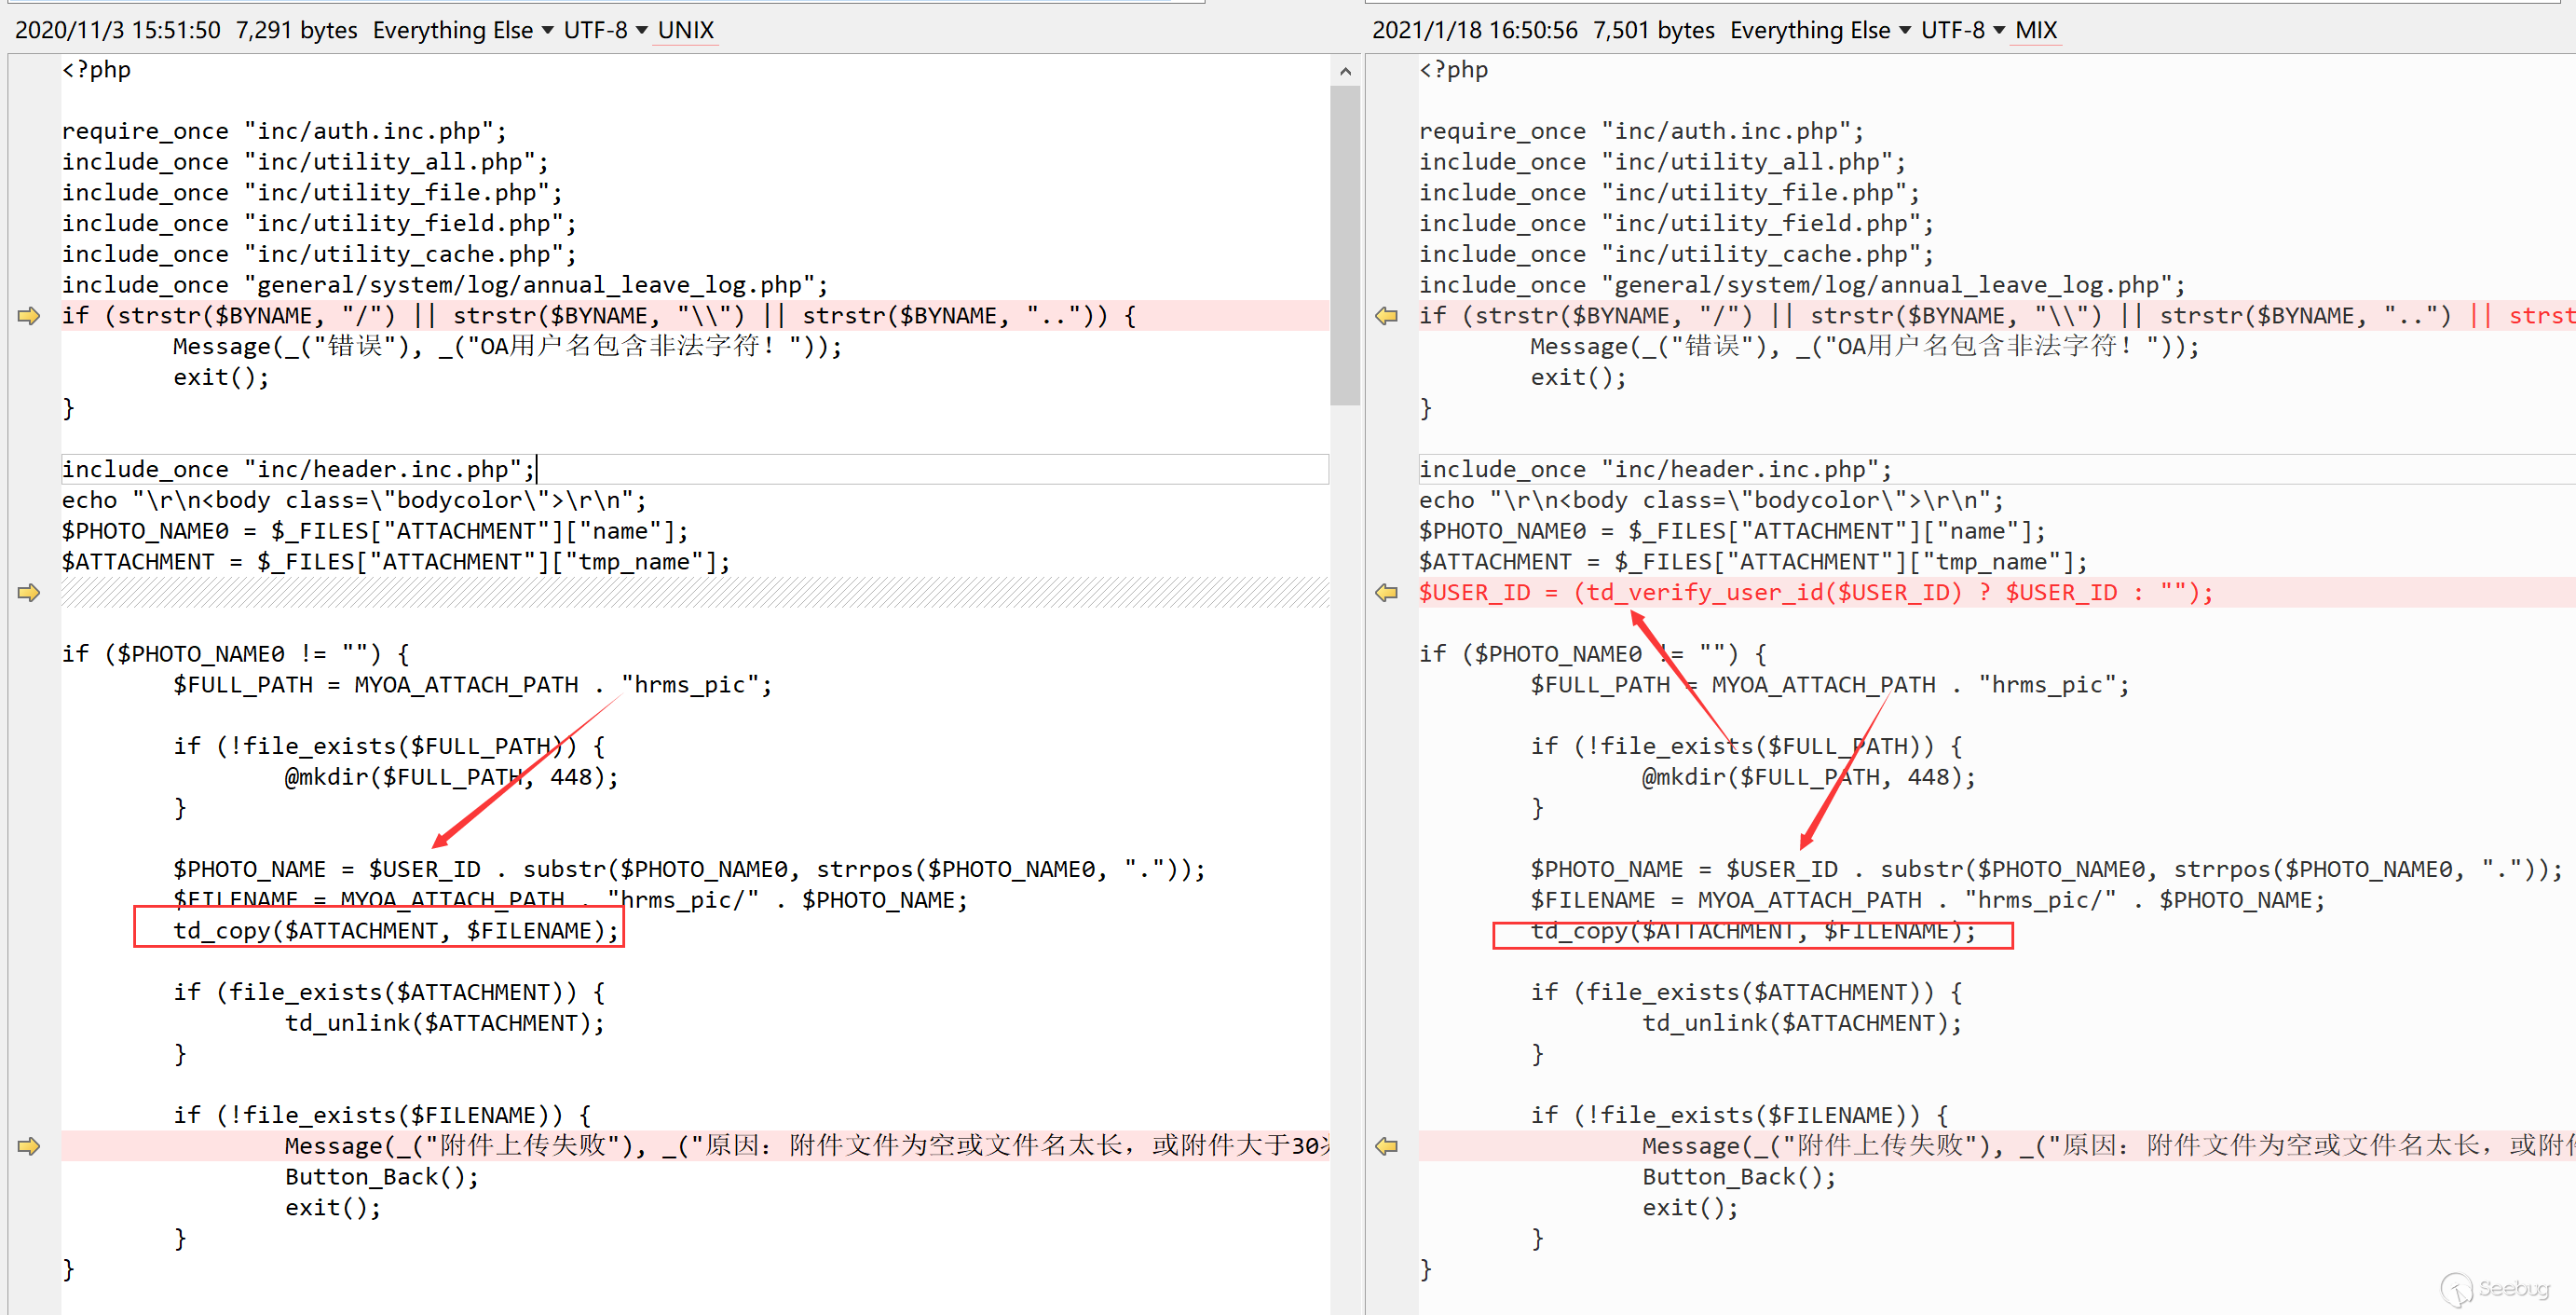2576x1315 pixels.
Task: Click the MIX line ending label
Action: pos(2036,30)
